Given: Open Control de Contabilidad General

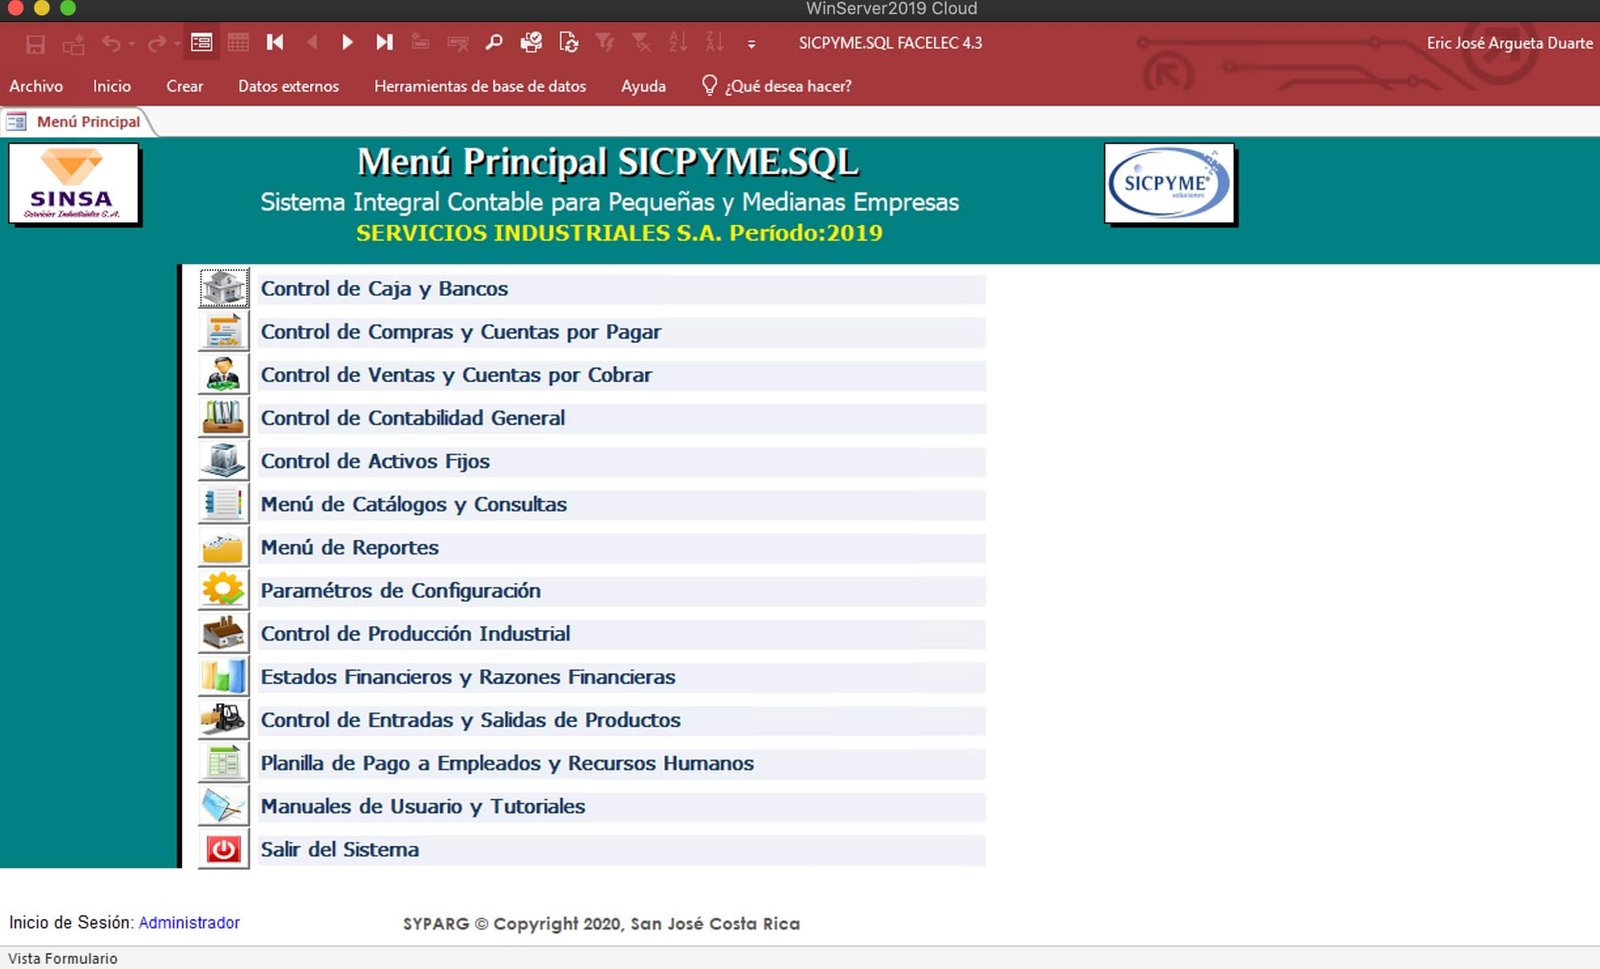Looking at the screenshot, I should (x=621, y=418).
